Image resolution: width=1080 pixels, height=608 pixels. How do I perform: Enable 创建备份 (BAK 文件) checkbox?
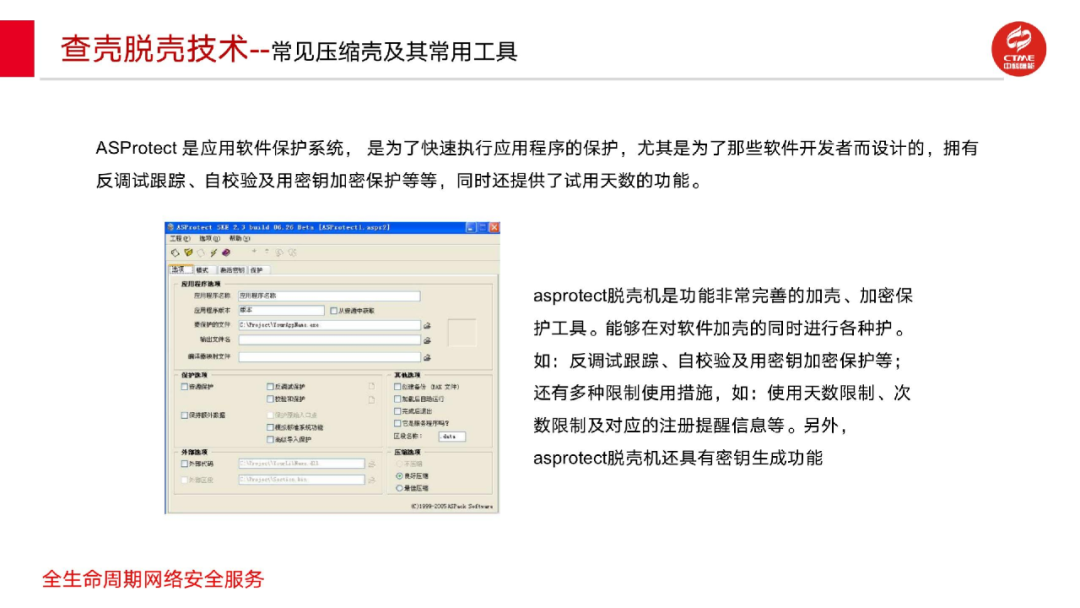(x=397, y=387)
